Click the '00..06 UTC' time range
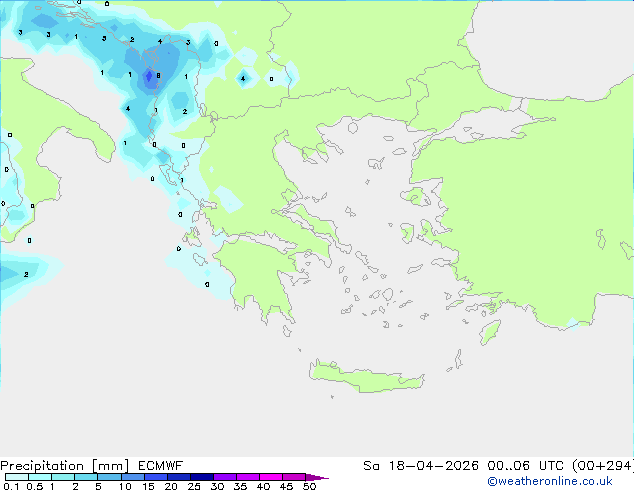Screen dimensions: 634x490 [x=524, y=466]
